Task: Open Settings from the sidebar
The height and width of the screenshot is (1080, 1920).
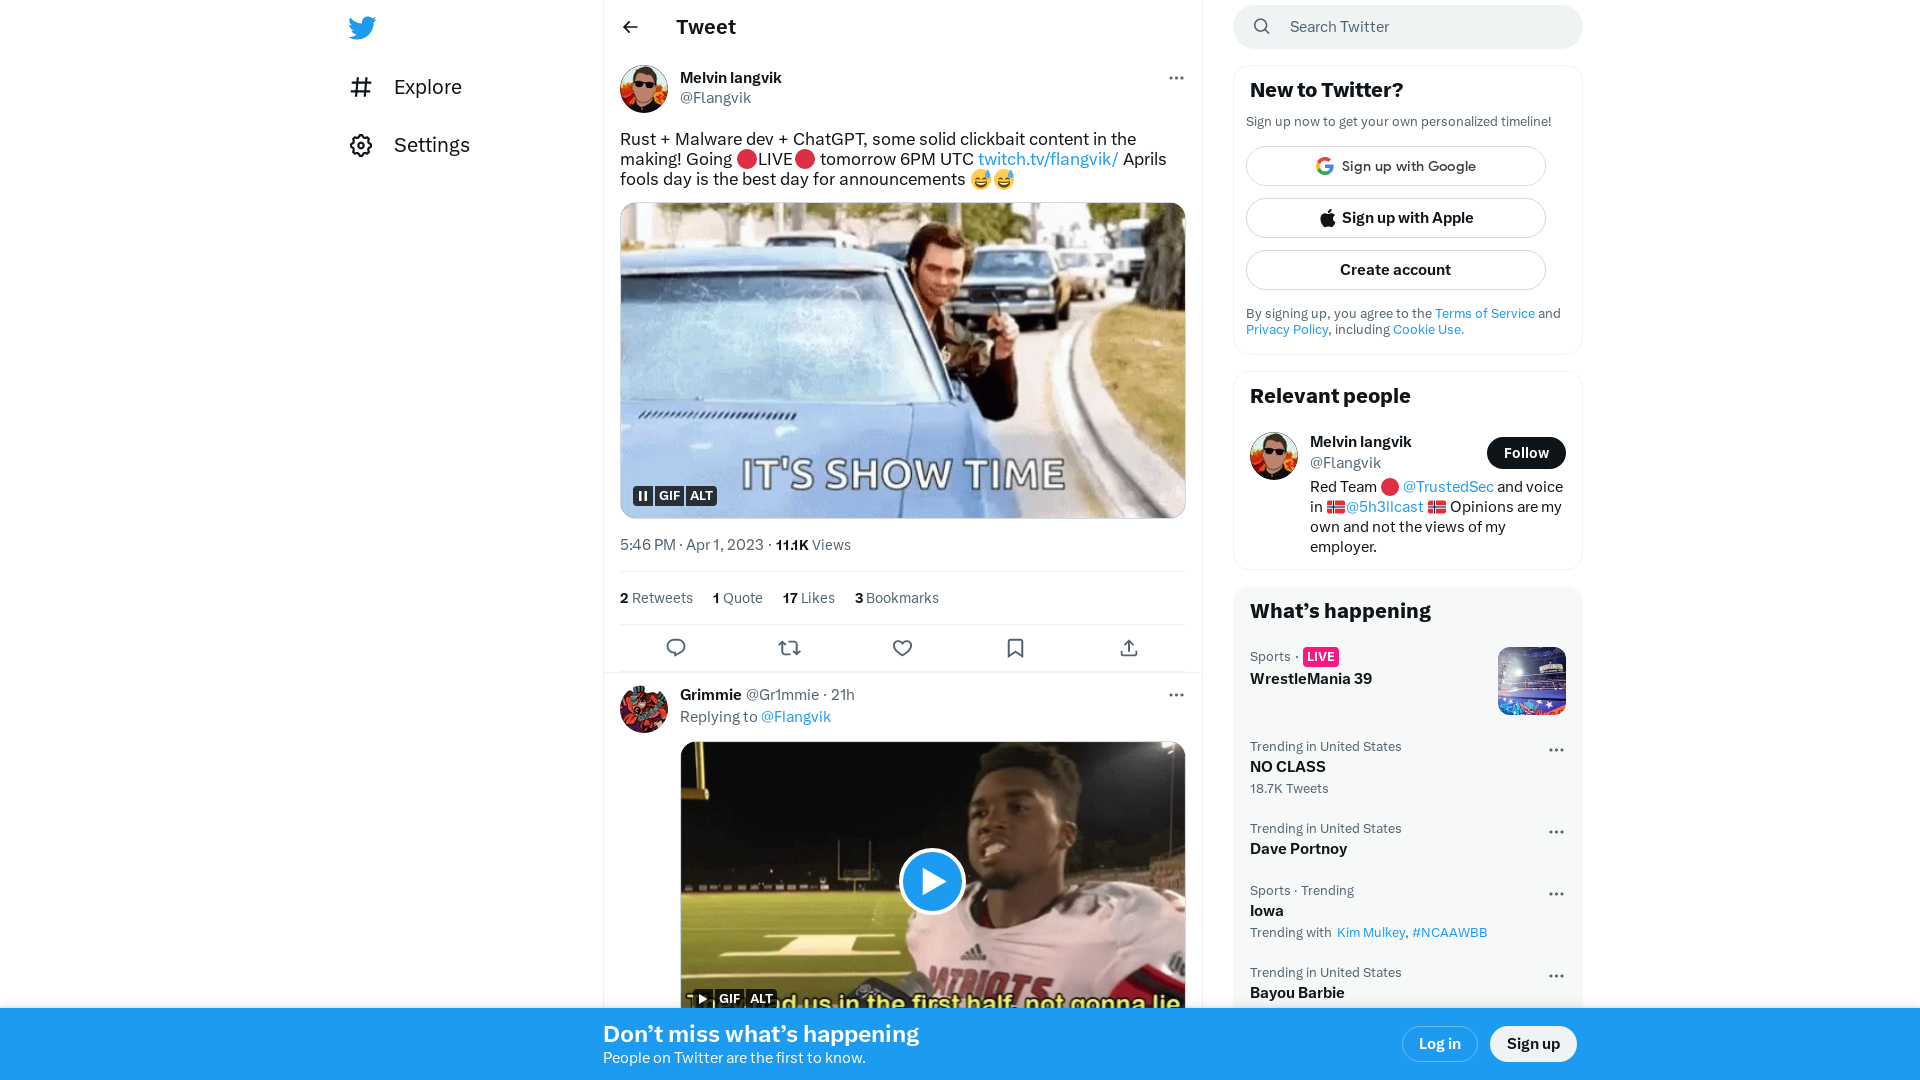Action: click(410, 145)
